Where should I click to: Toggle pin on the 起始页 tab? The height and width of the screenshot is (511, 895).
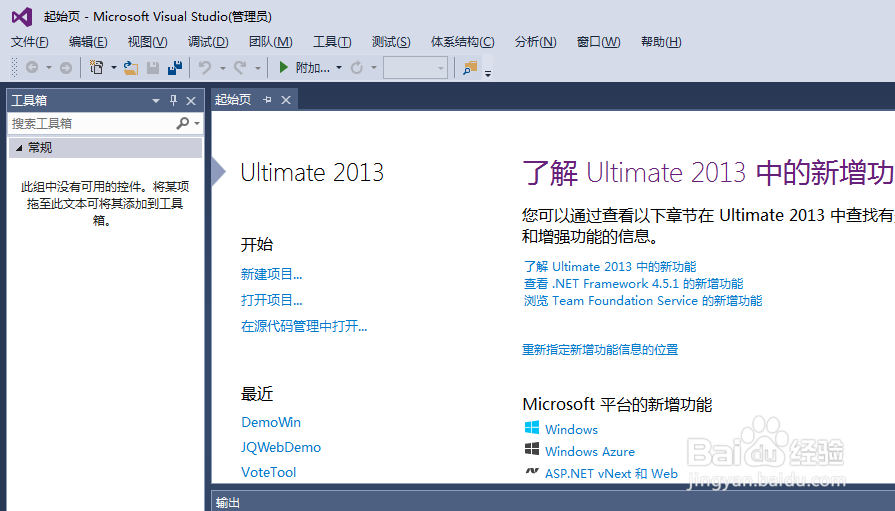tap(267, 100)
